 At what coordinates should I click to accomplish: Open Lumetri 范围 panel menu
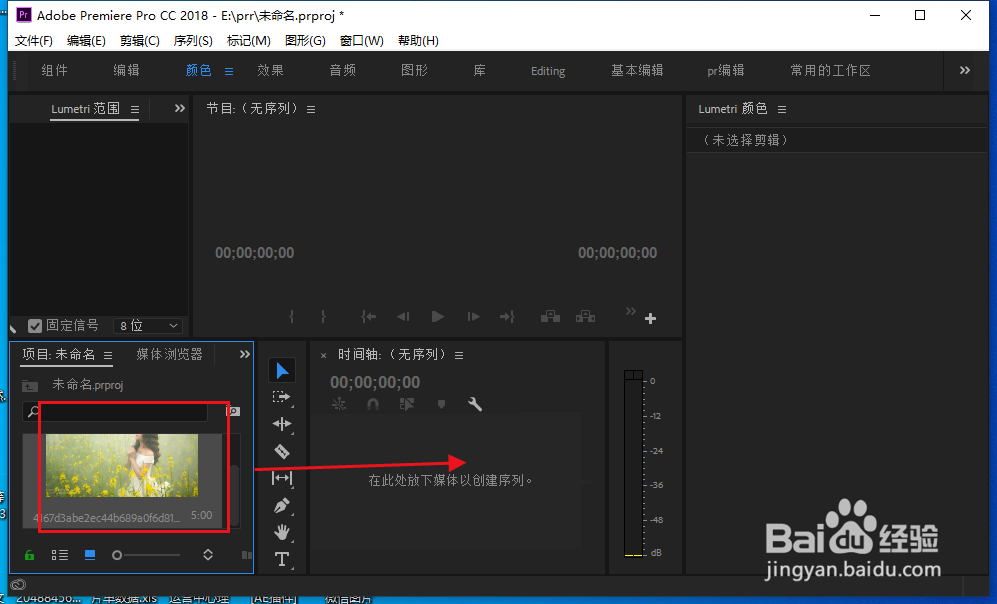pos(135,109)
